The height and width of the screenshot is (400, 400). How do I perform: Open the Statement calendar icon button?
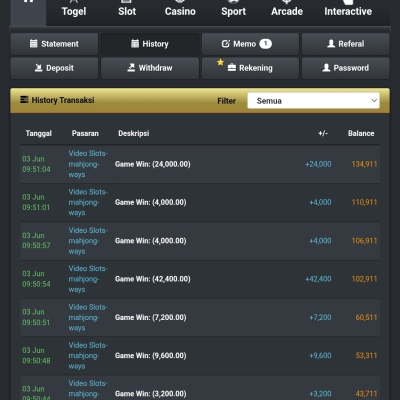coord(34,44)
